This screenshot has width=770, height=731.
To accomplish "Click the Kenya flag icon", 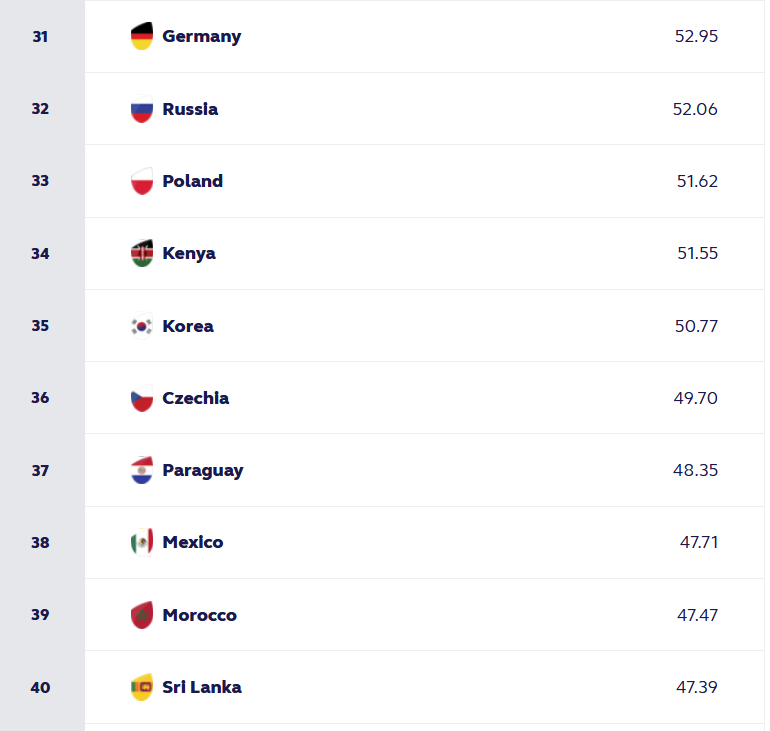I will point(142,253).
